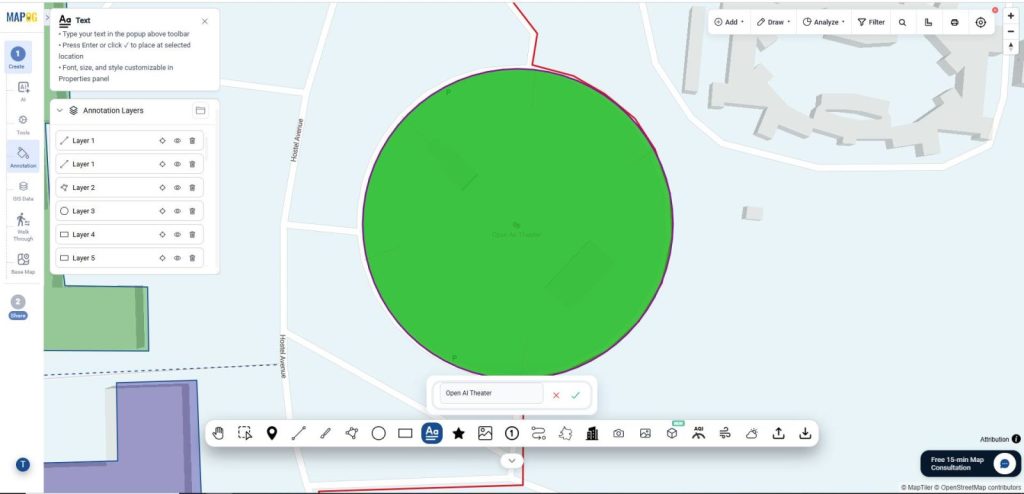Collapse bottom toolbar with down chevron
The image size is (1024, 494).
tap(511, 461)
